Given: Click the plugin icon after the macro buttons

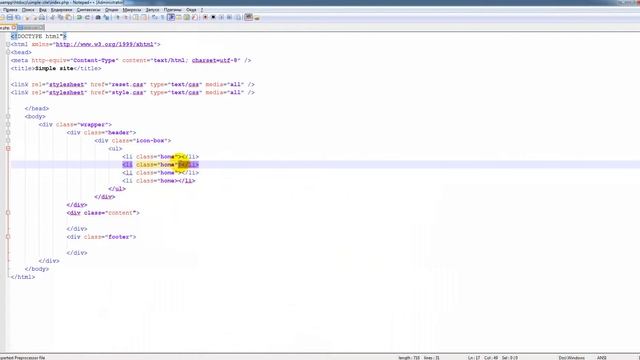Looking at the screenshot, I should click(x=249, y=17).
